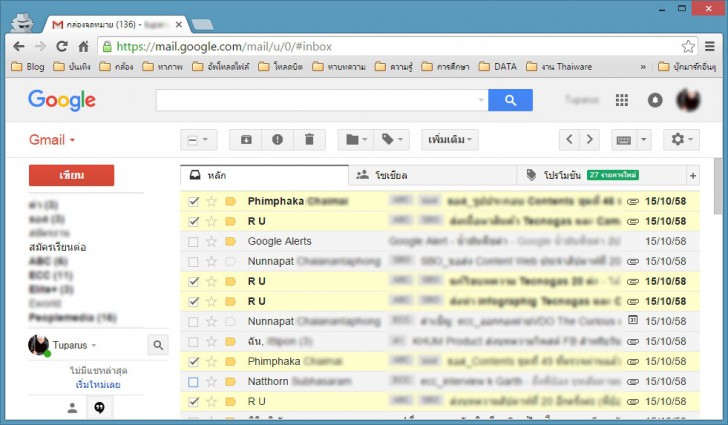Report spam with exclamation icon
Viewport: 728px width, 425px height.
click(278, 139)
